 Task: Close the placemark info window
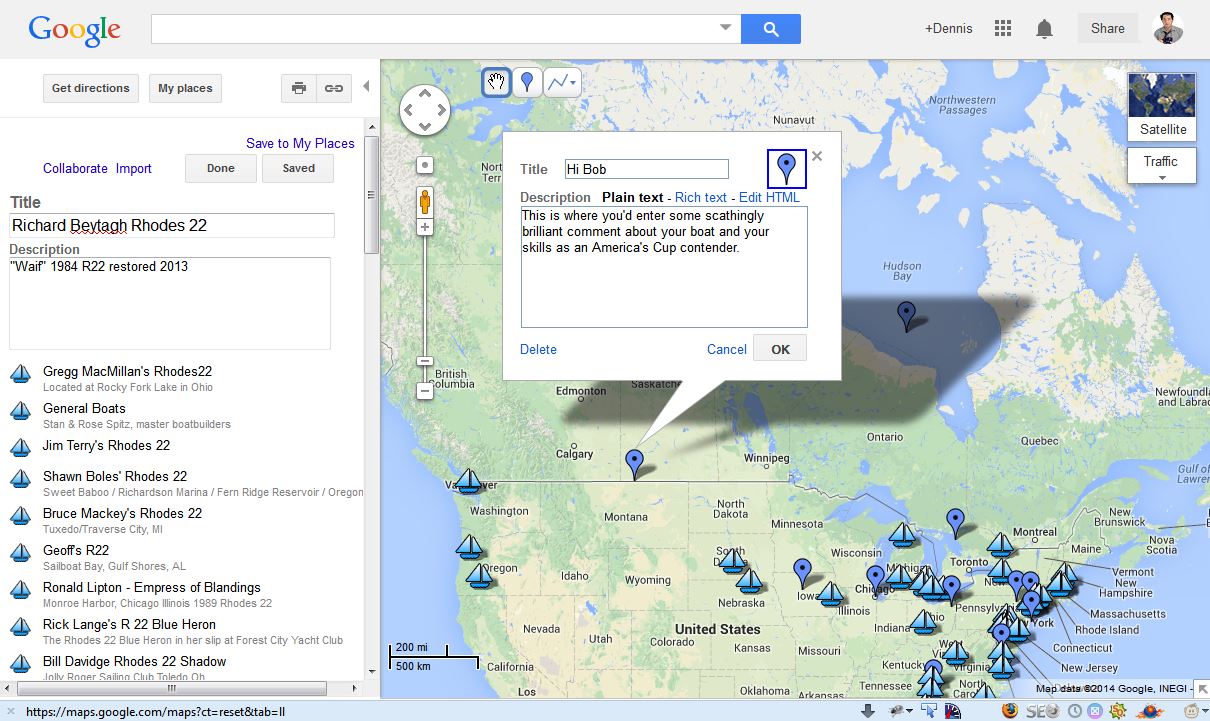click(x=817, y=156)
